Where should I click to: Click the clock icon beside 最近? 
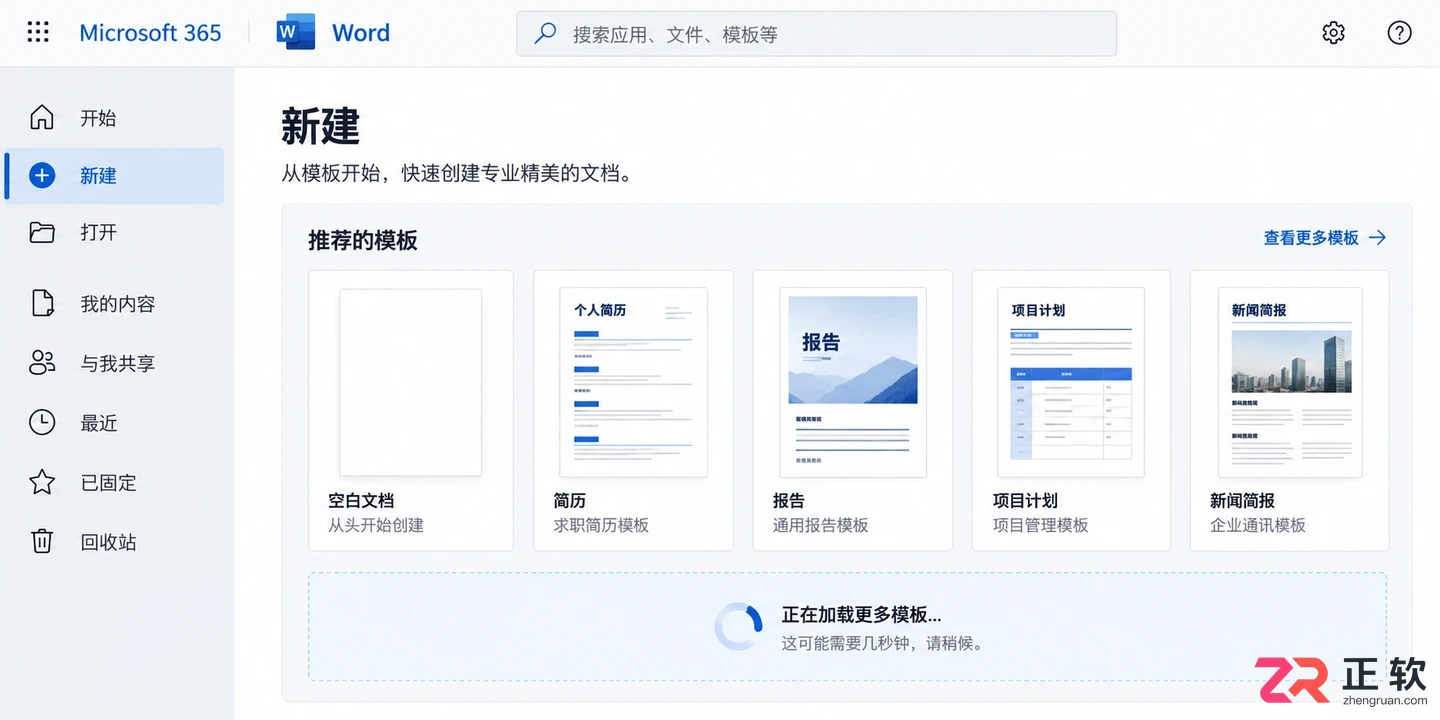coord(42,422)
